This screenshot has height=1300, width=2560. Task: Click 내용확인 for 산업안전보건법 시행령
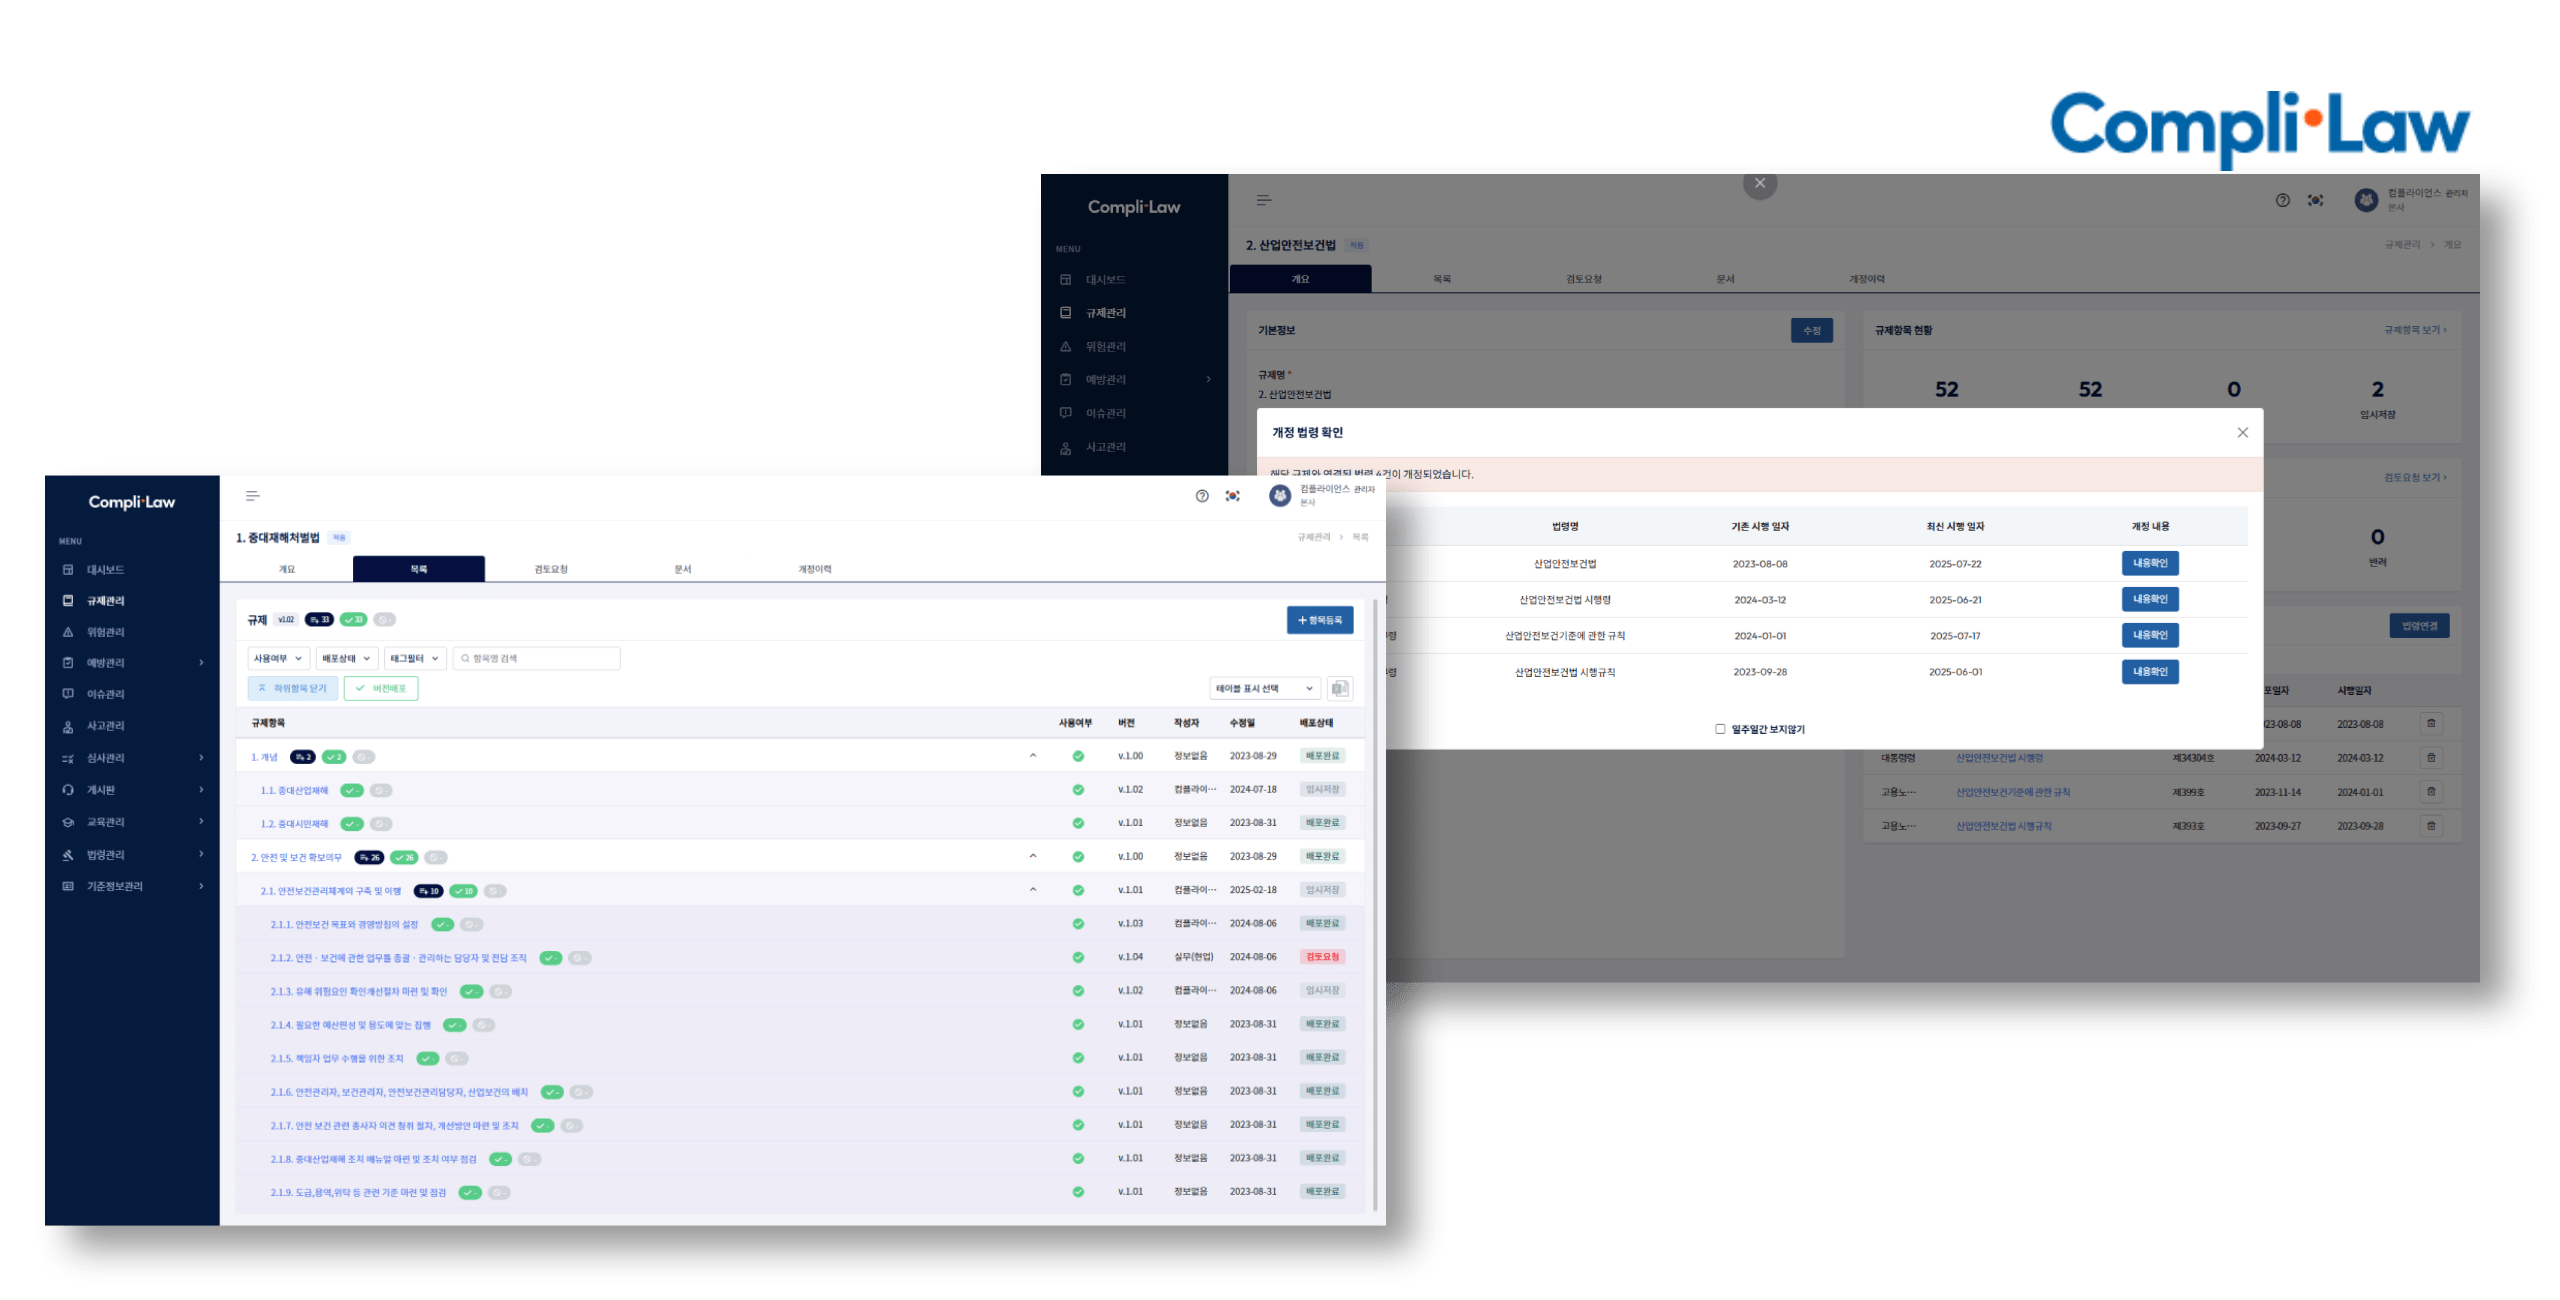point(2150,599)
